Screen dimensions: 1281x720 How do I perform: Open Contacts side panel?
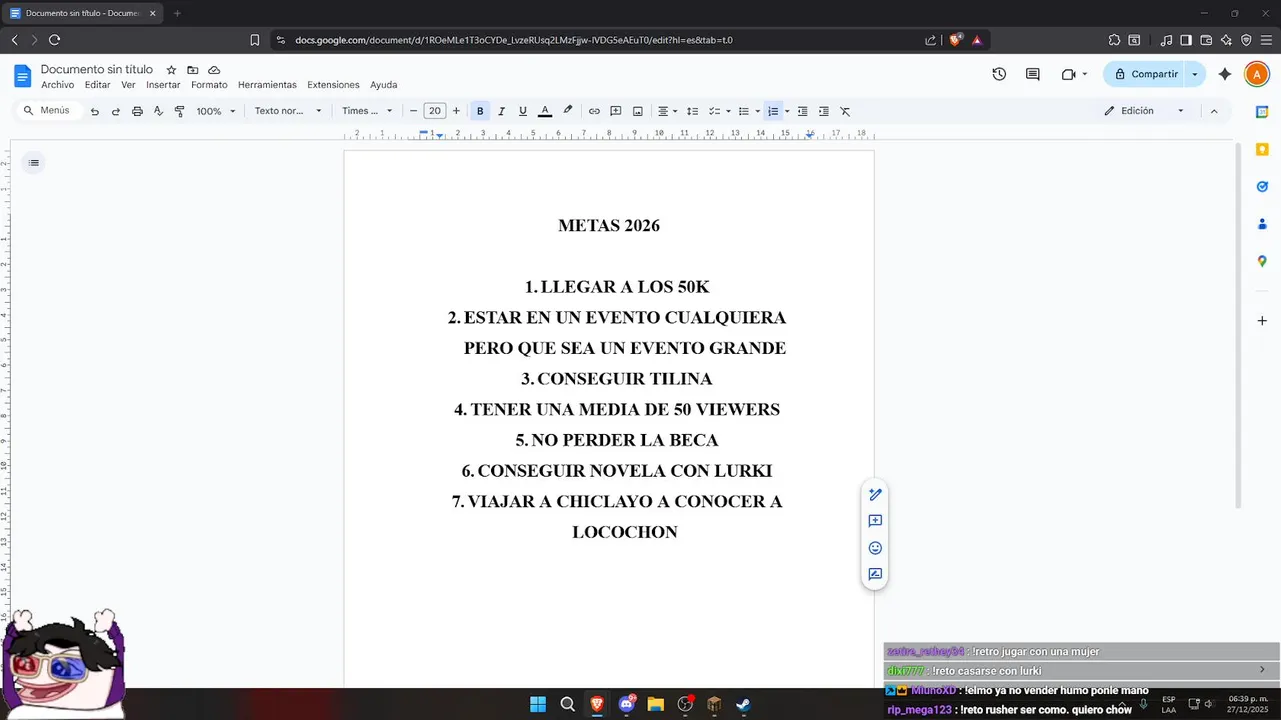1262,224
